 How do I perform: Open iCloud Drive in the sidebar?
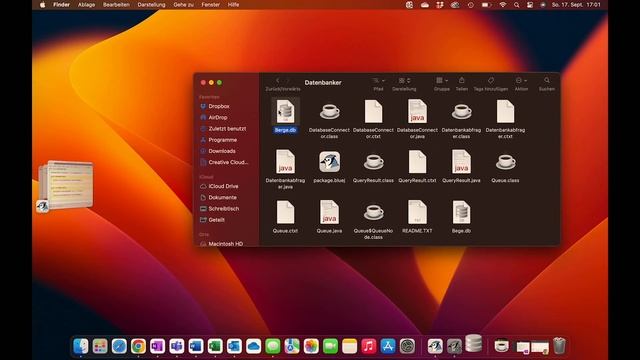tap(224, 186)
